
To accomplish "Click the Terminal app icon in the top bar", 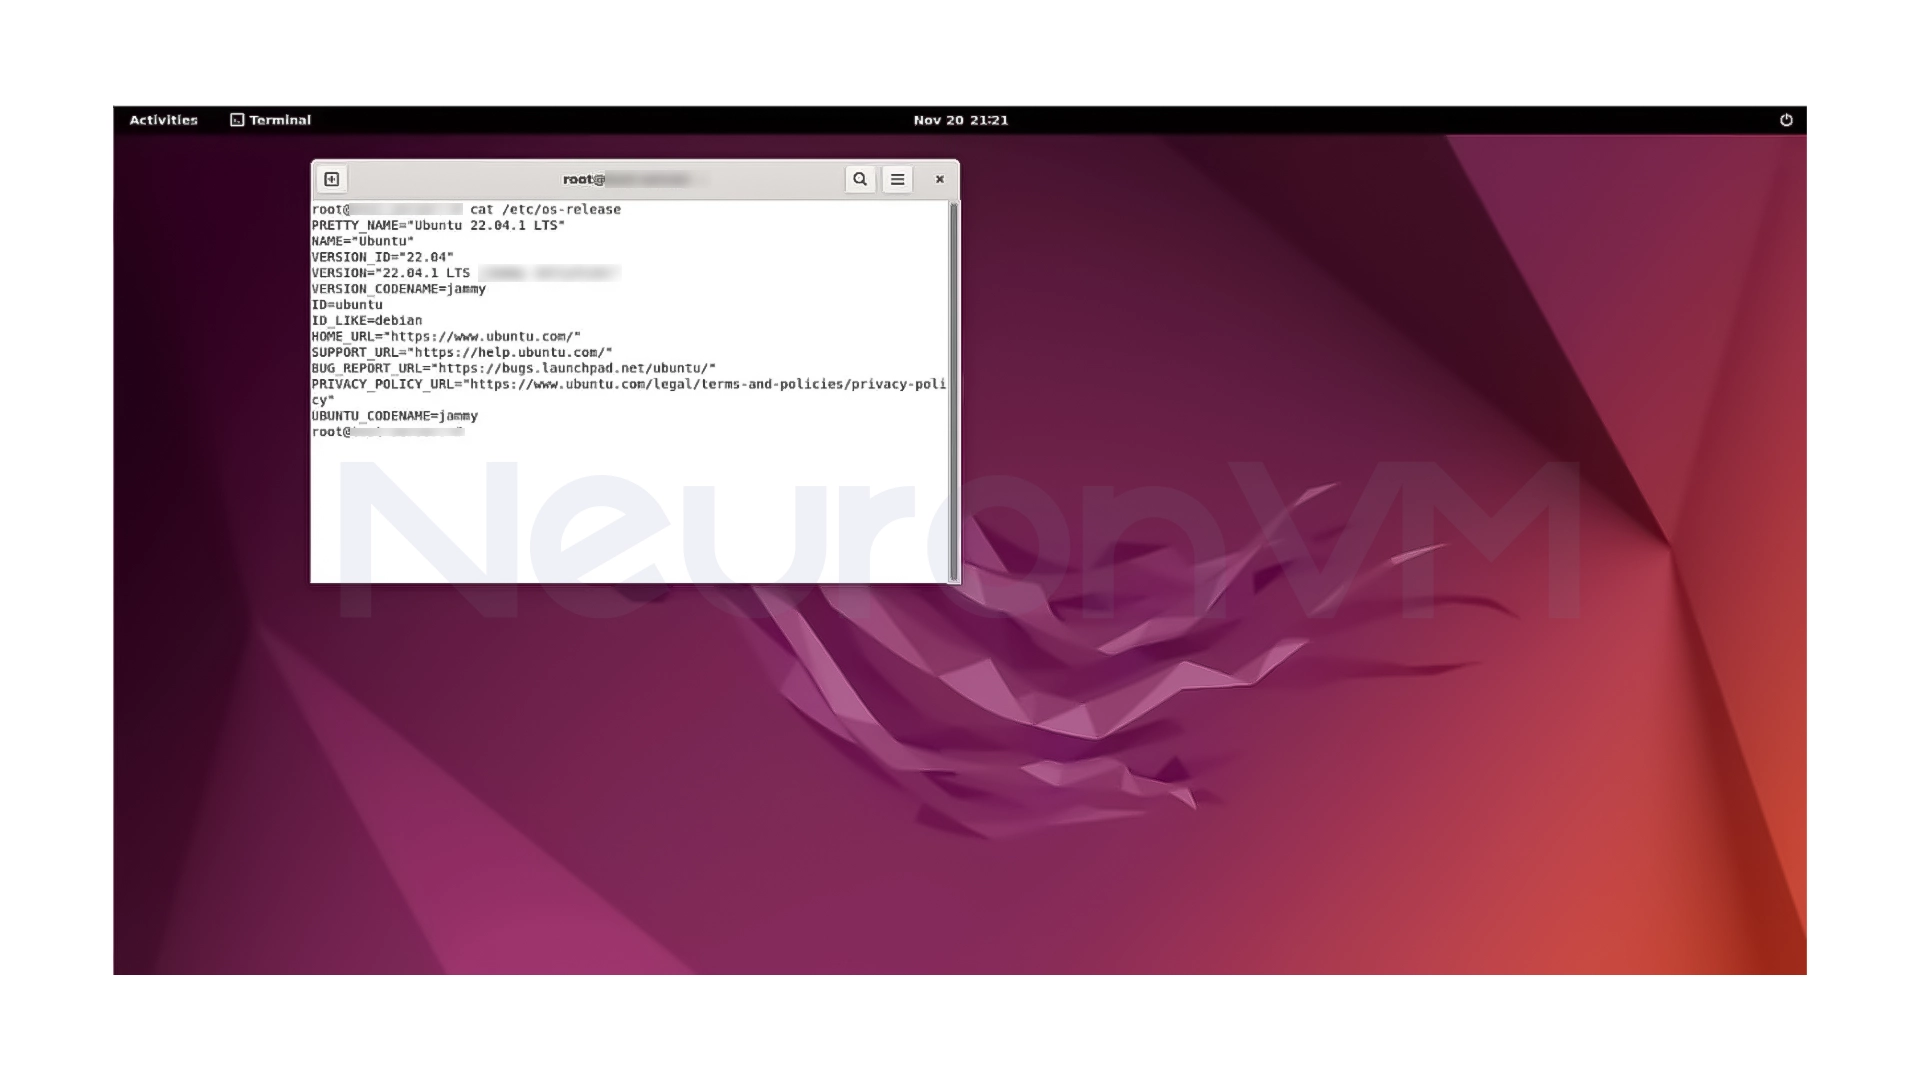I will pyautogui.click(x=237, y=119).
